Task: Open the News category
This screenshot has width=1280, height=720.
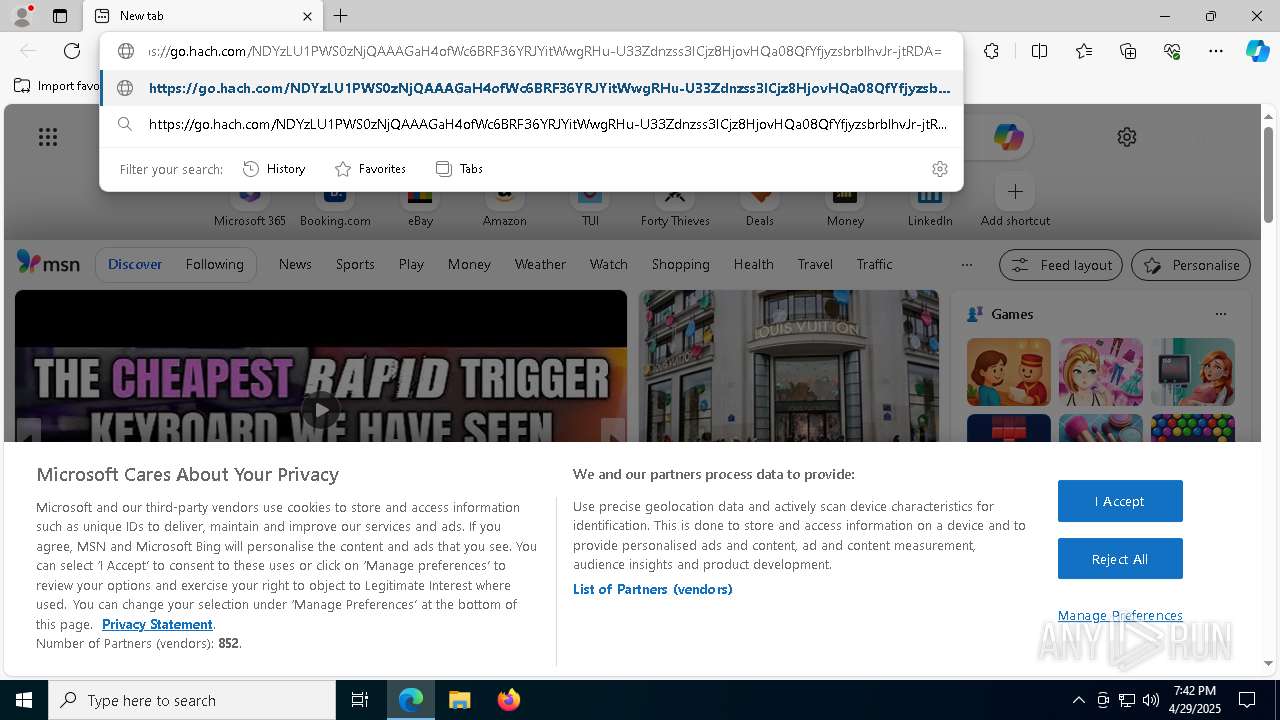Action: click(295, 264)
